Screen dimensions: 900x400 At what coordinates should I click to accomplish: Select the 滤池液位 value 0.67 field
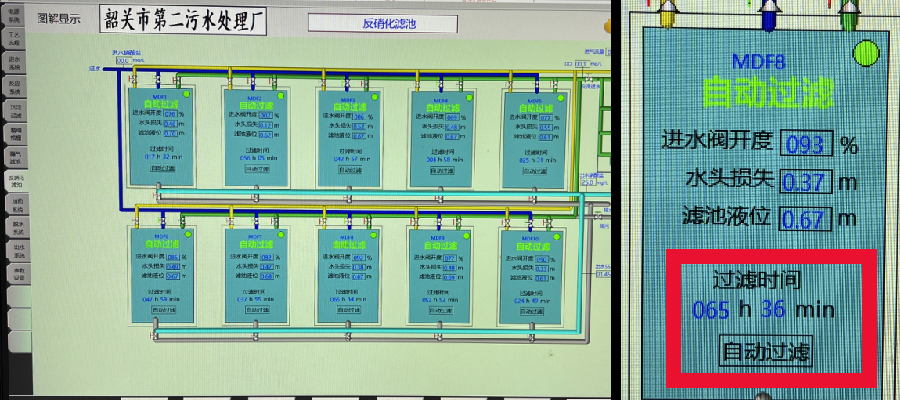click(x=806, y=217)
